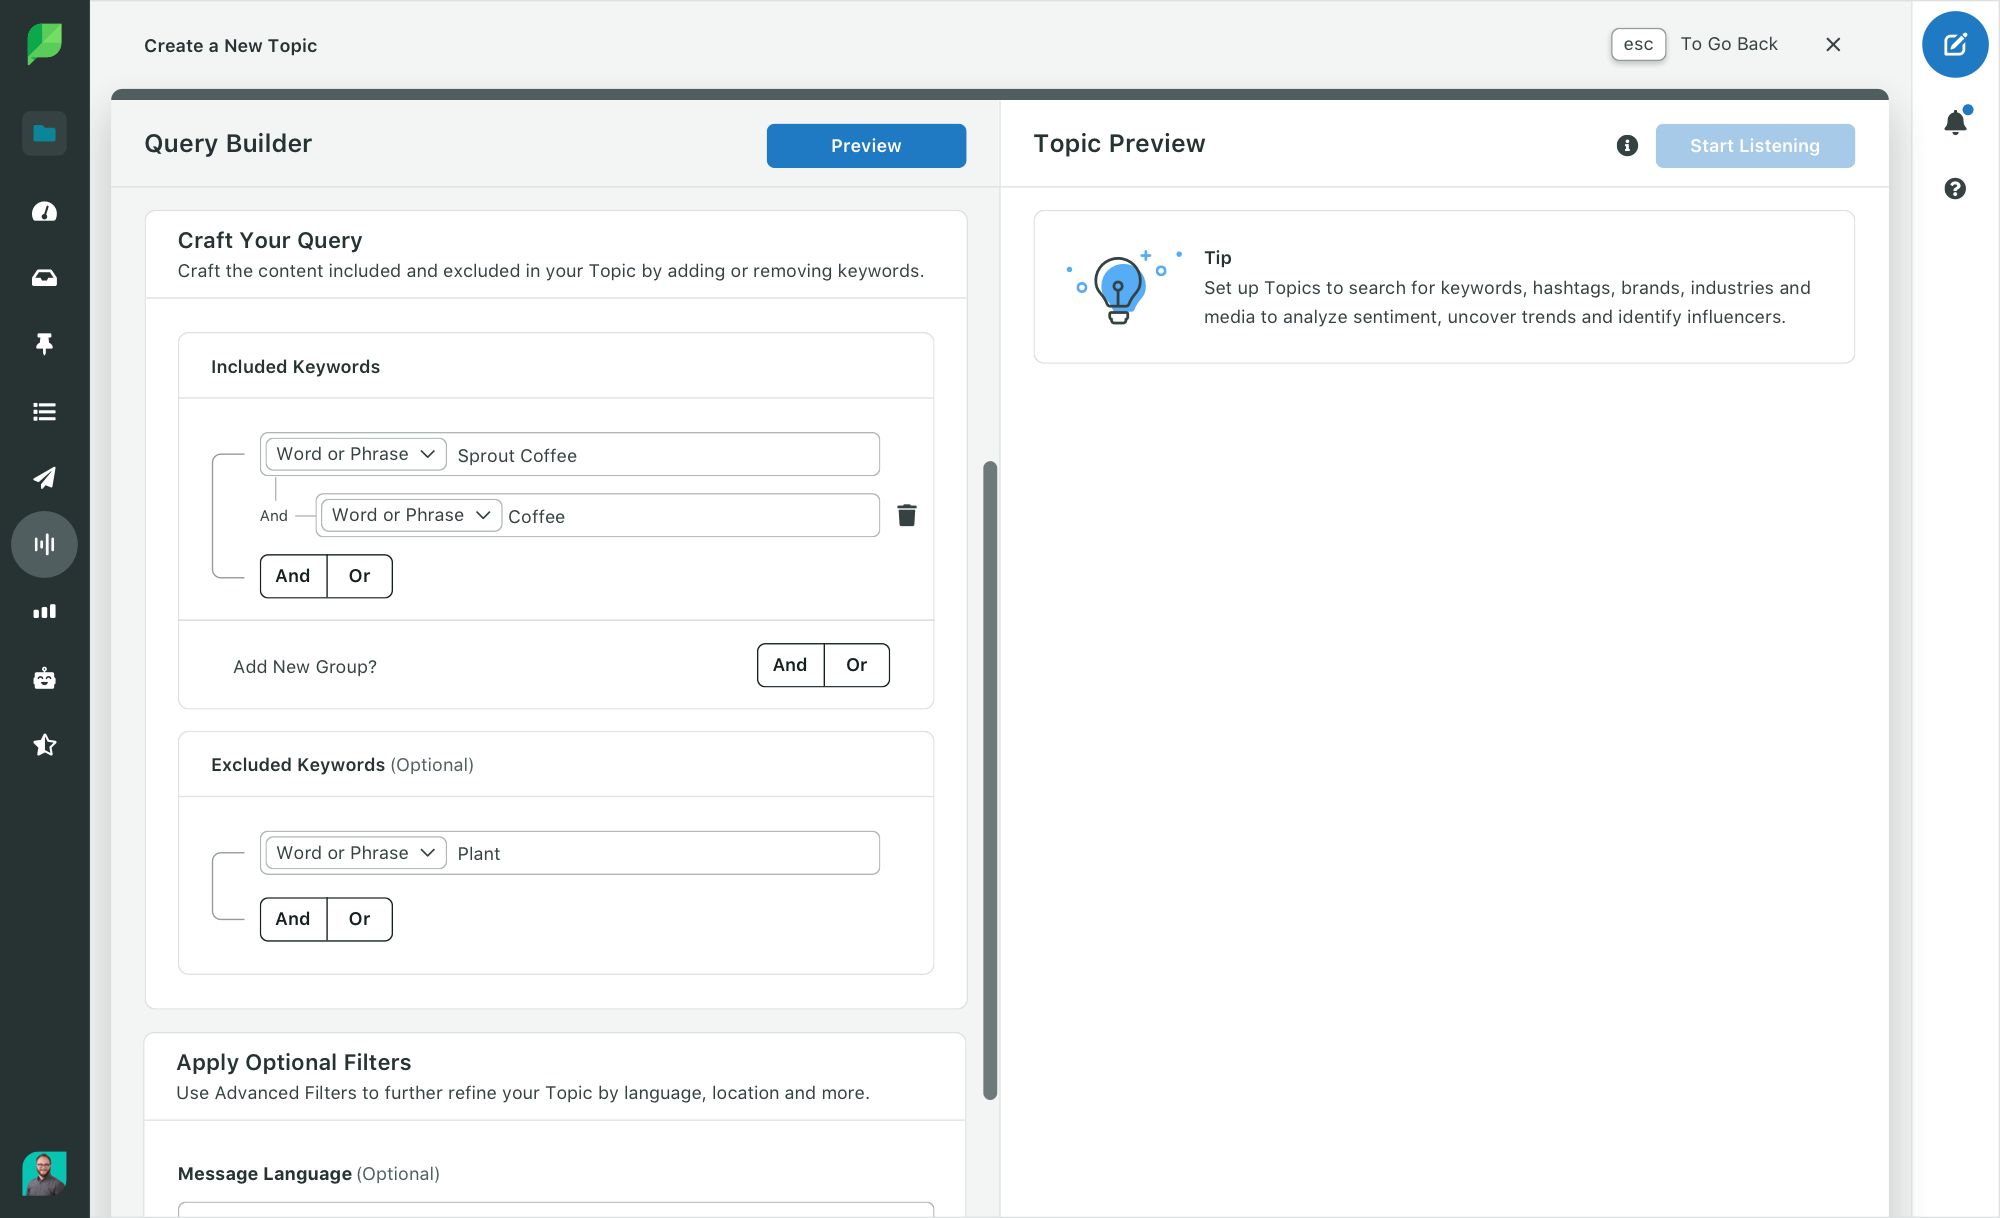
Task: Click the Listening analytics icon in sidebar
Action: [44, 543]
